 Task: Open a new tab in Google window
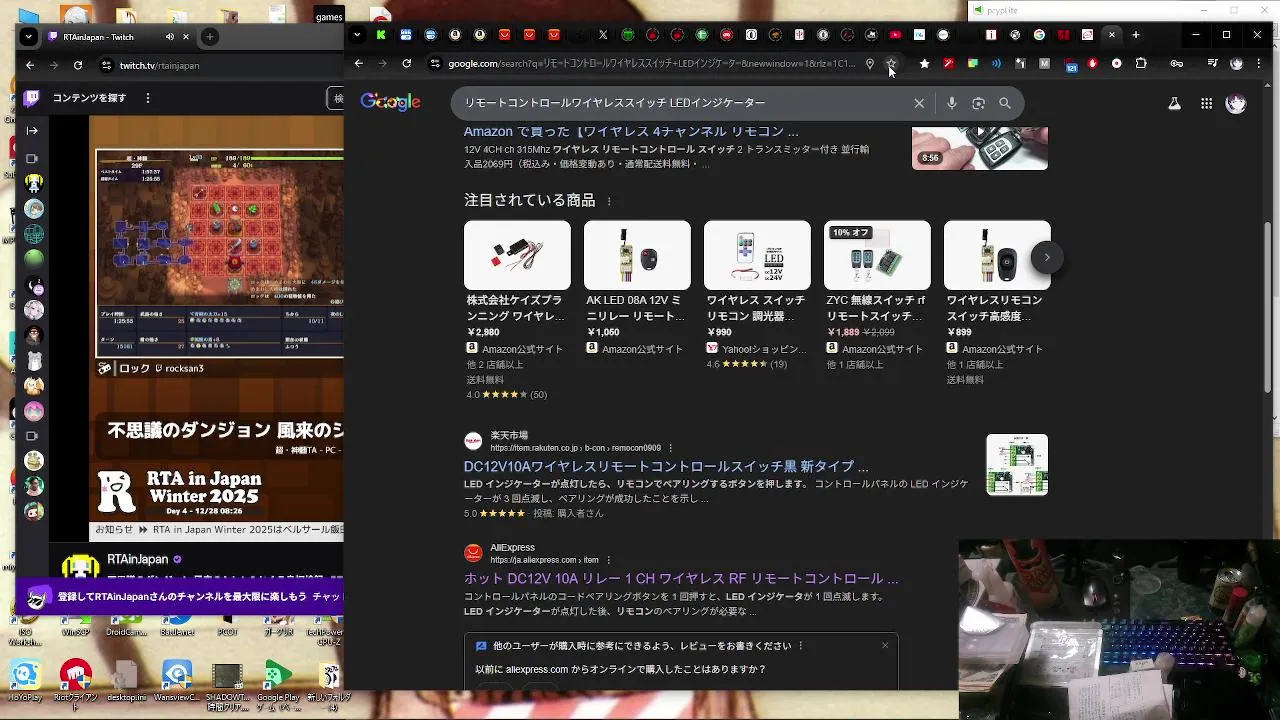click(x=1136, y=35)
